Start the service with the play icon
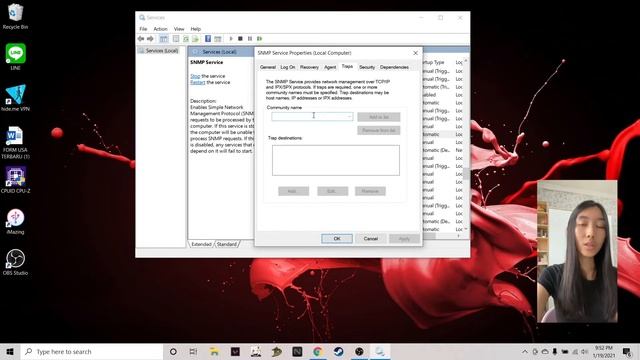Screen dimensions: 640x360 (x=231, y=38)
